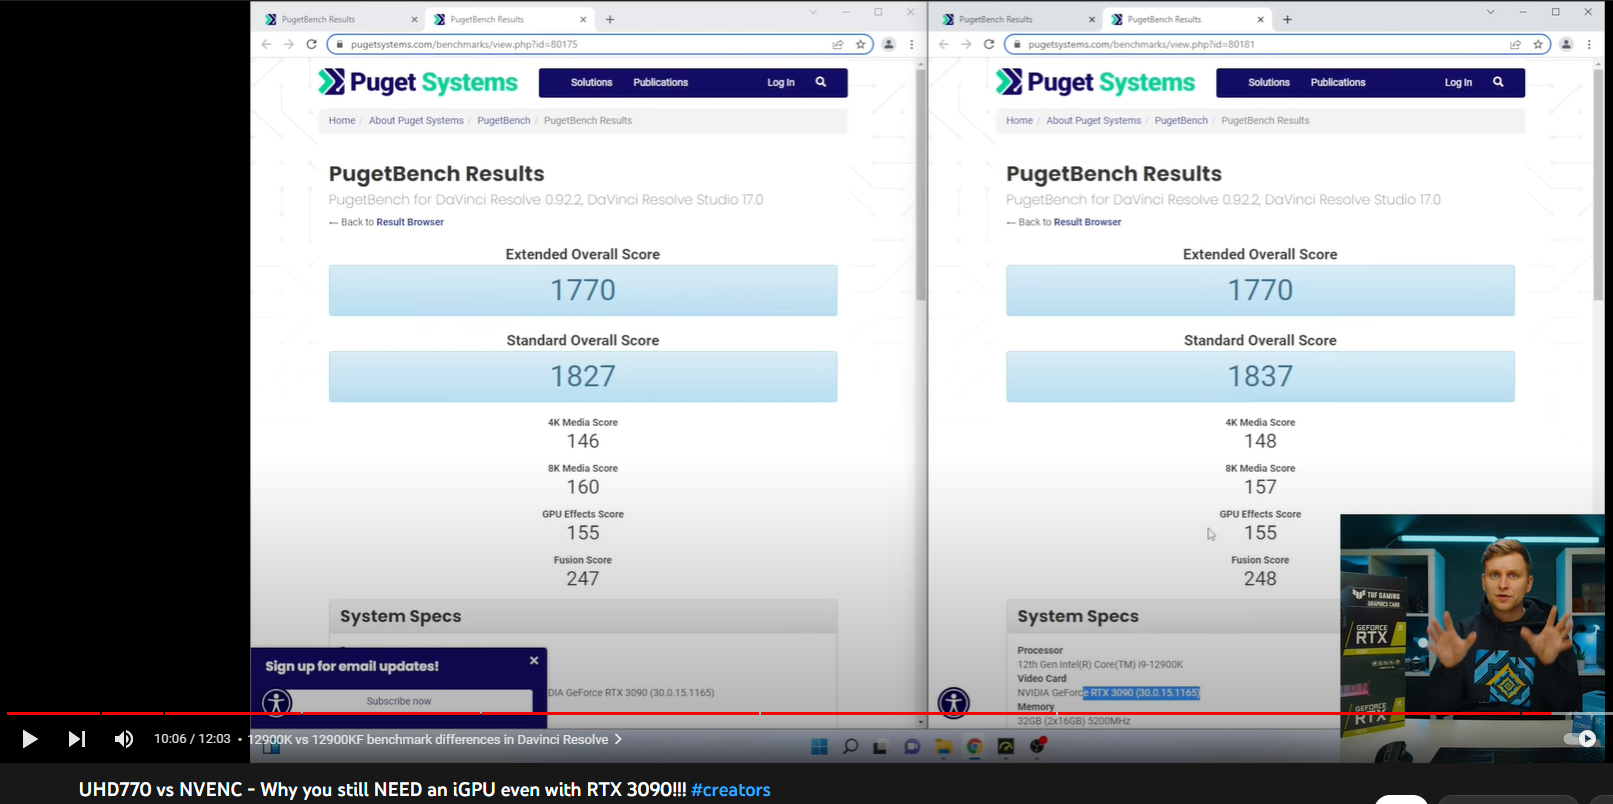This screenshot has height=804, width=1613.
Task: Open profile icon in right browser
Action: 1566,44
